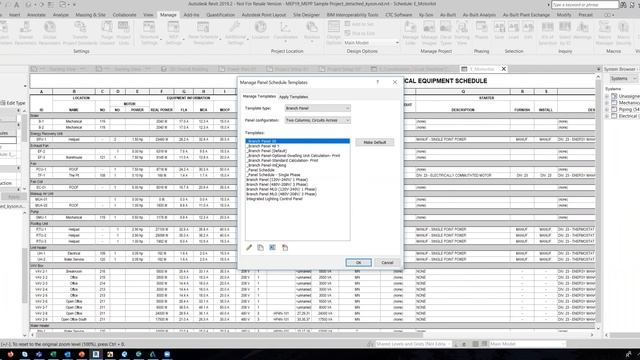
Task: Click OK in the panel schedule templates dialog
Action: (358, 262)
